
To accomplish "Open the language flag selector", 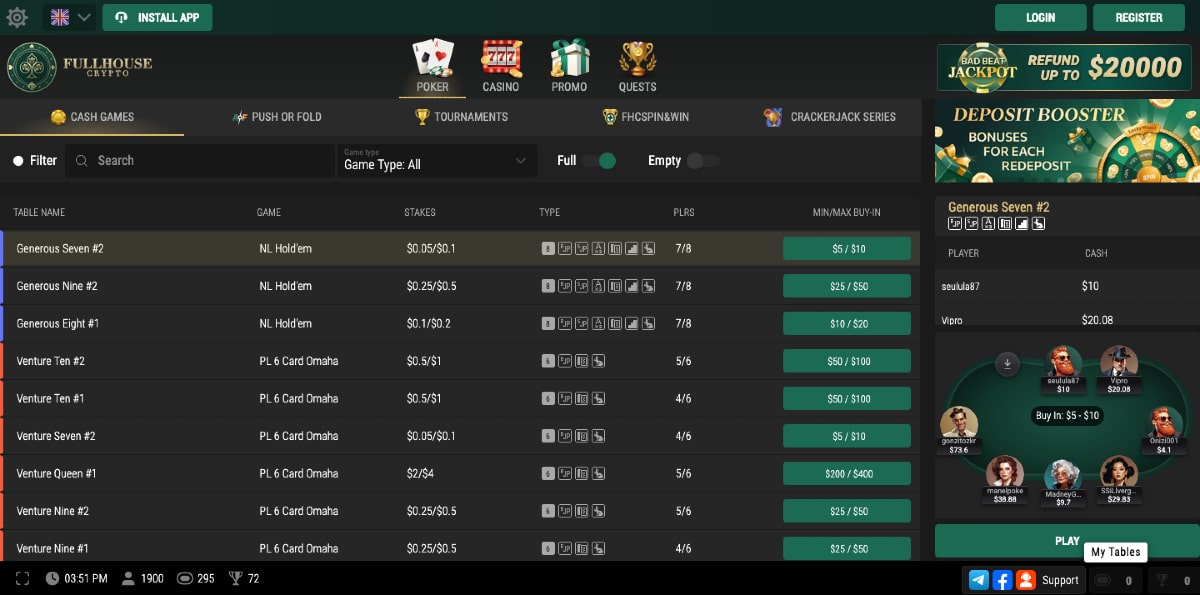I will [x=70, y=17].
